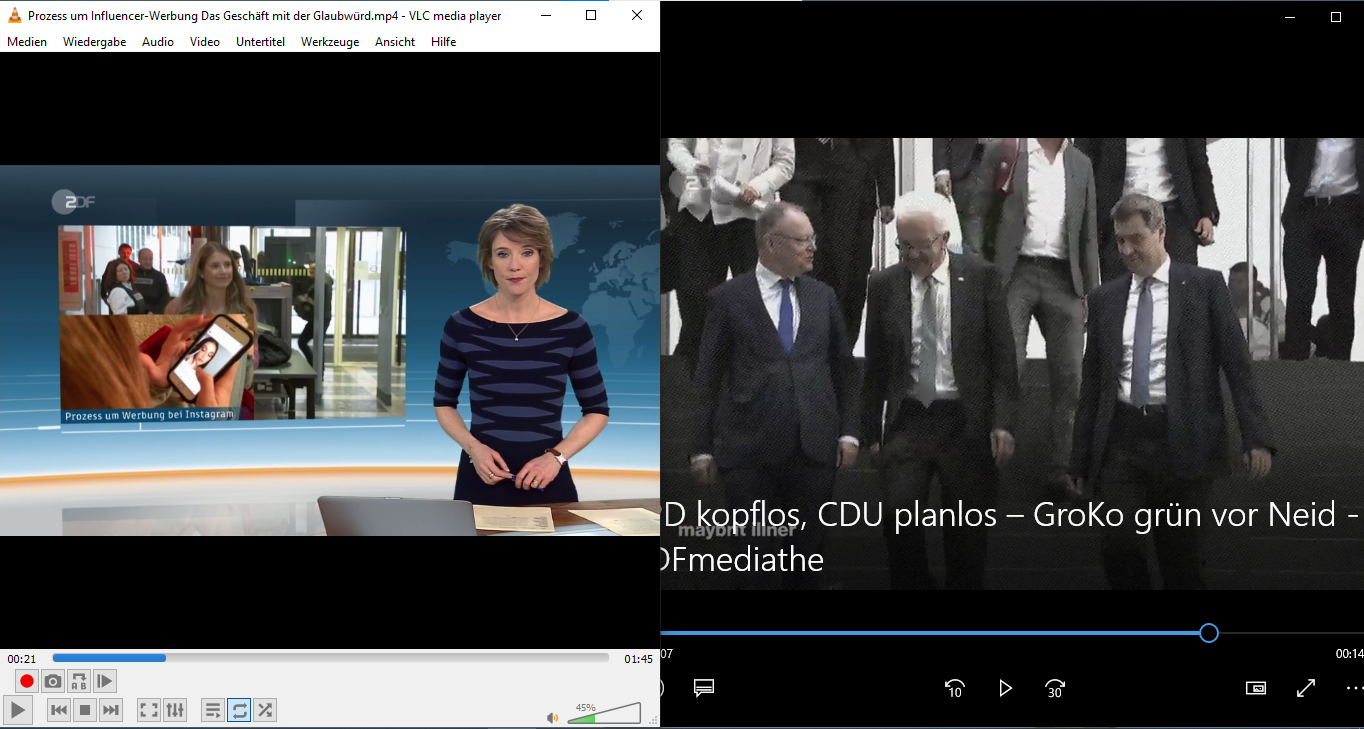Viewport: 1364px width, 729px height.
Task: Open the Werkzeuge menu
Action: pyautogui.click(x=330, y=42)
